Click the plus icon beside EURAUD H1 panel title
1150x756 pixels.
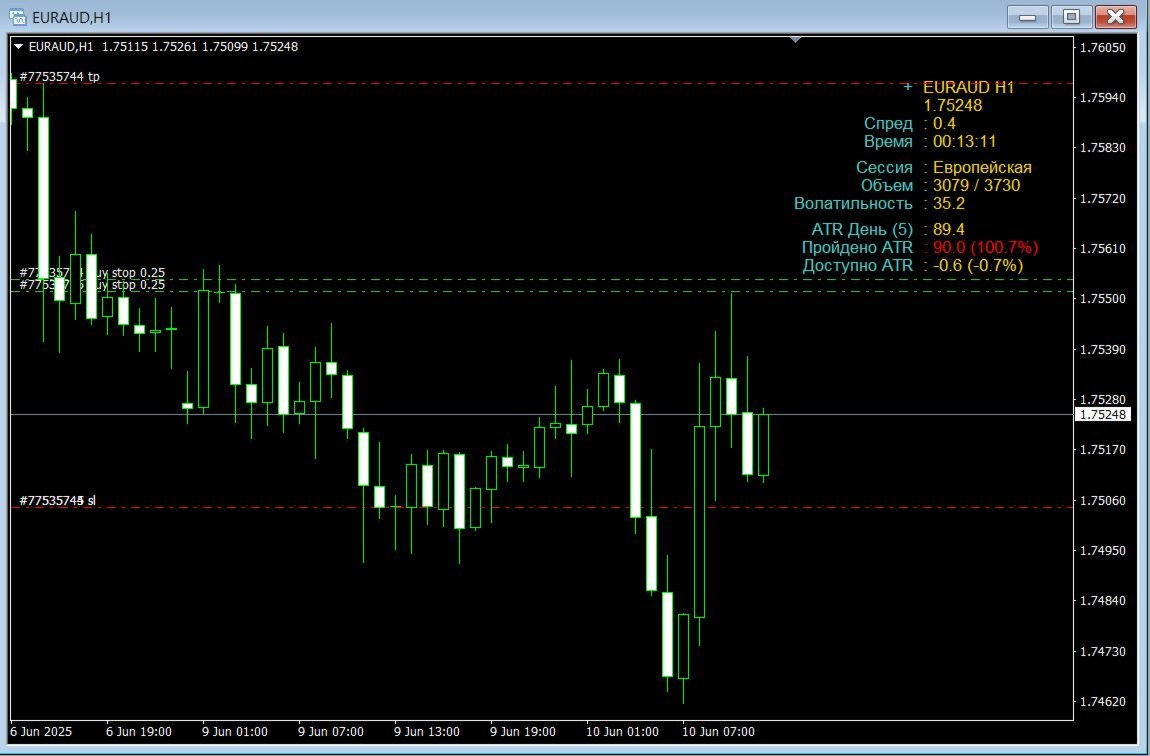tap(908, 88)
